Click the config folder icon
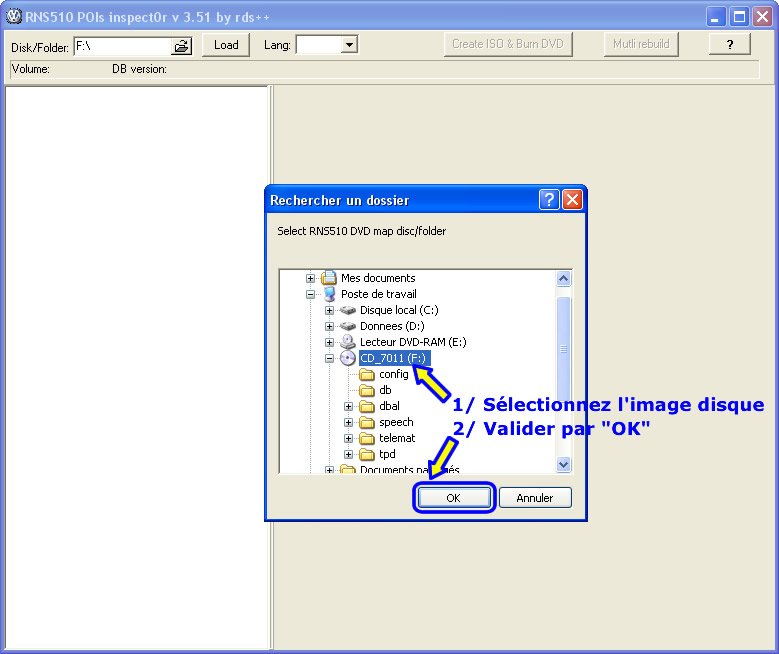Viewport: 779px width, 654px height. (x=367, y=374)
